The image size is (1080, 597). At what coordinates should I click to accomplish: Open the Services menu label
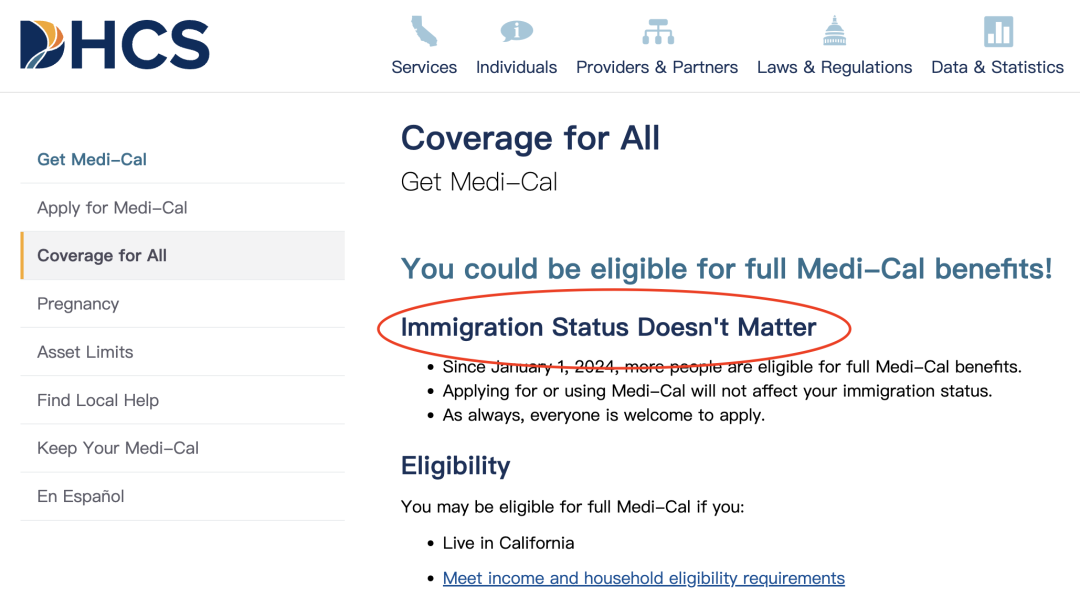click(x=424, y=67)
